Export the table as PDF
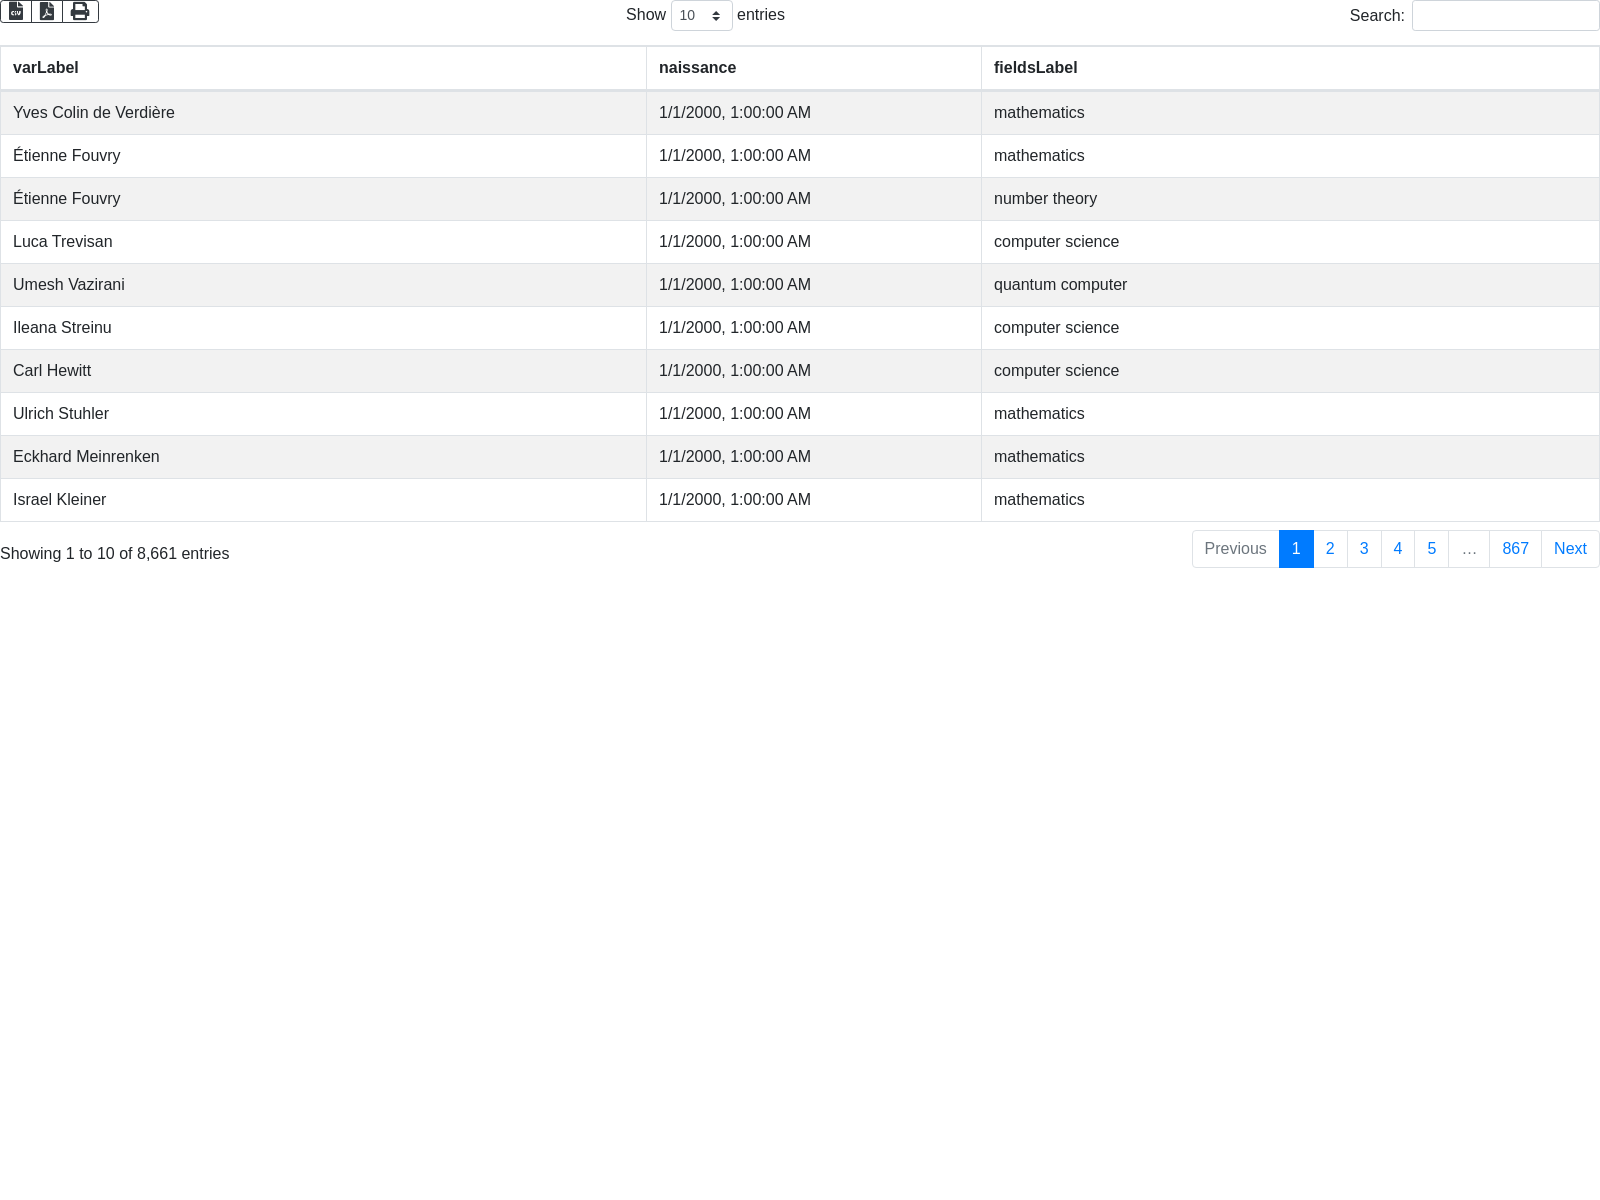 coord(47,12)
